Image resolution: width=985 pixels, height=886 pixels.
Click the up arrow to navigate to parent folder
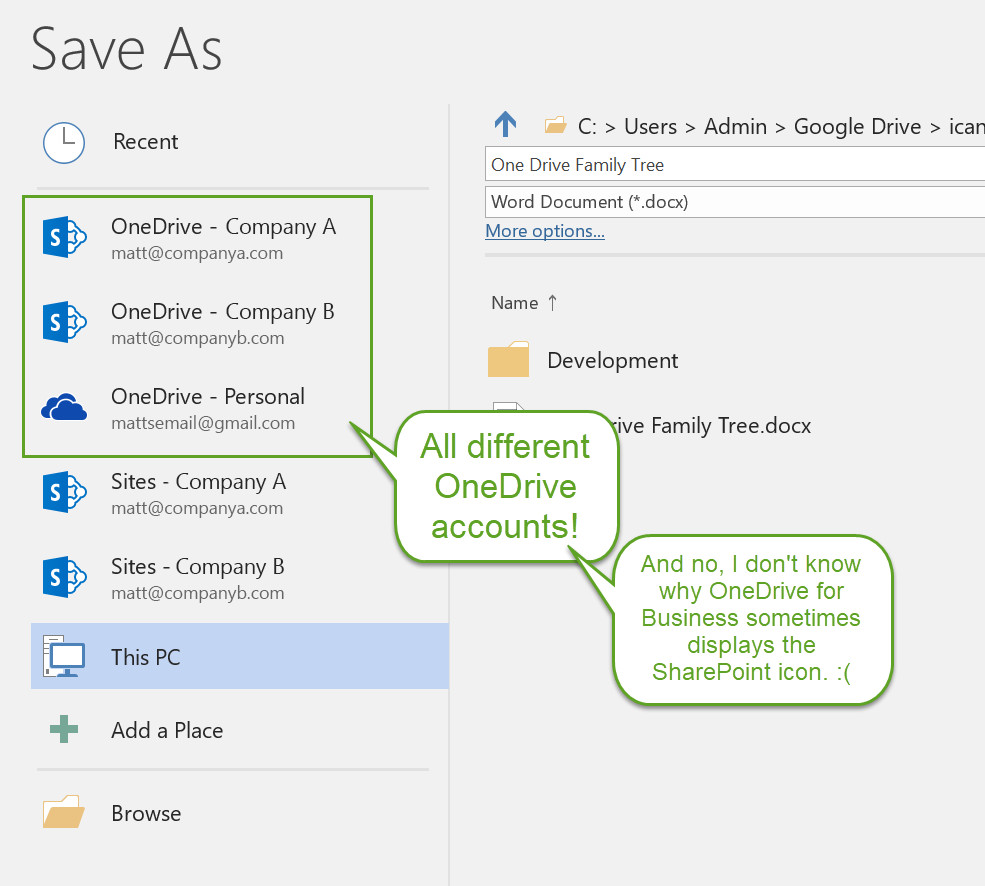point(506,124)
